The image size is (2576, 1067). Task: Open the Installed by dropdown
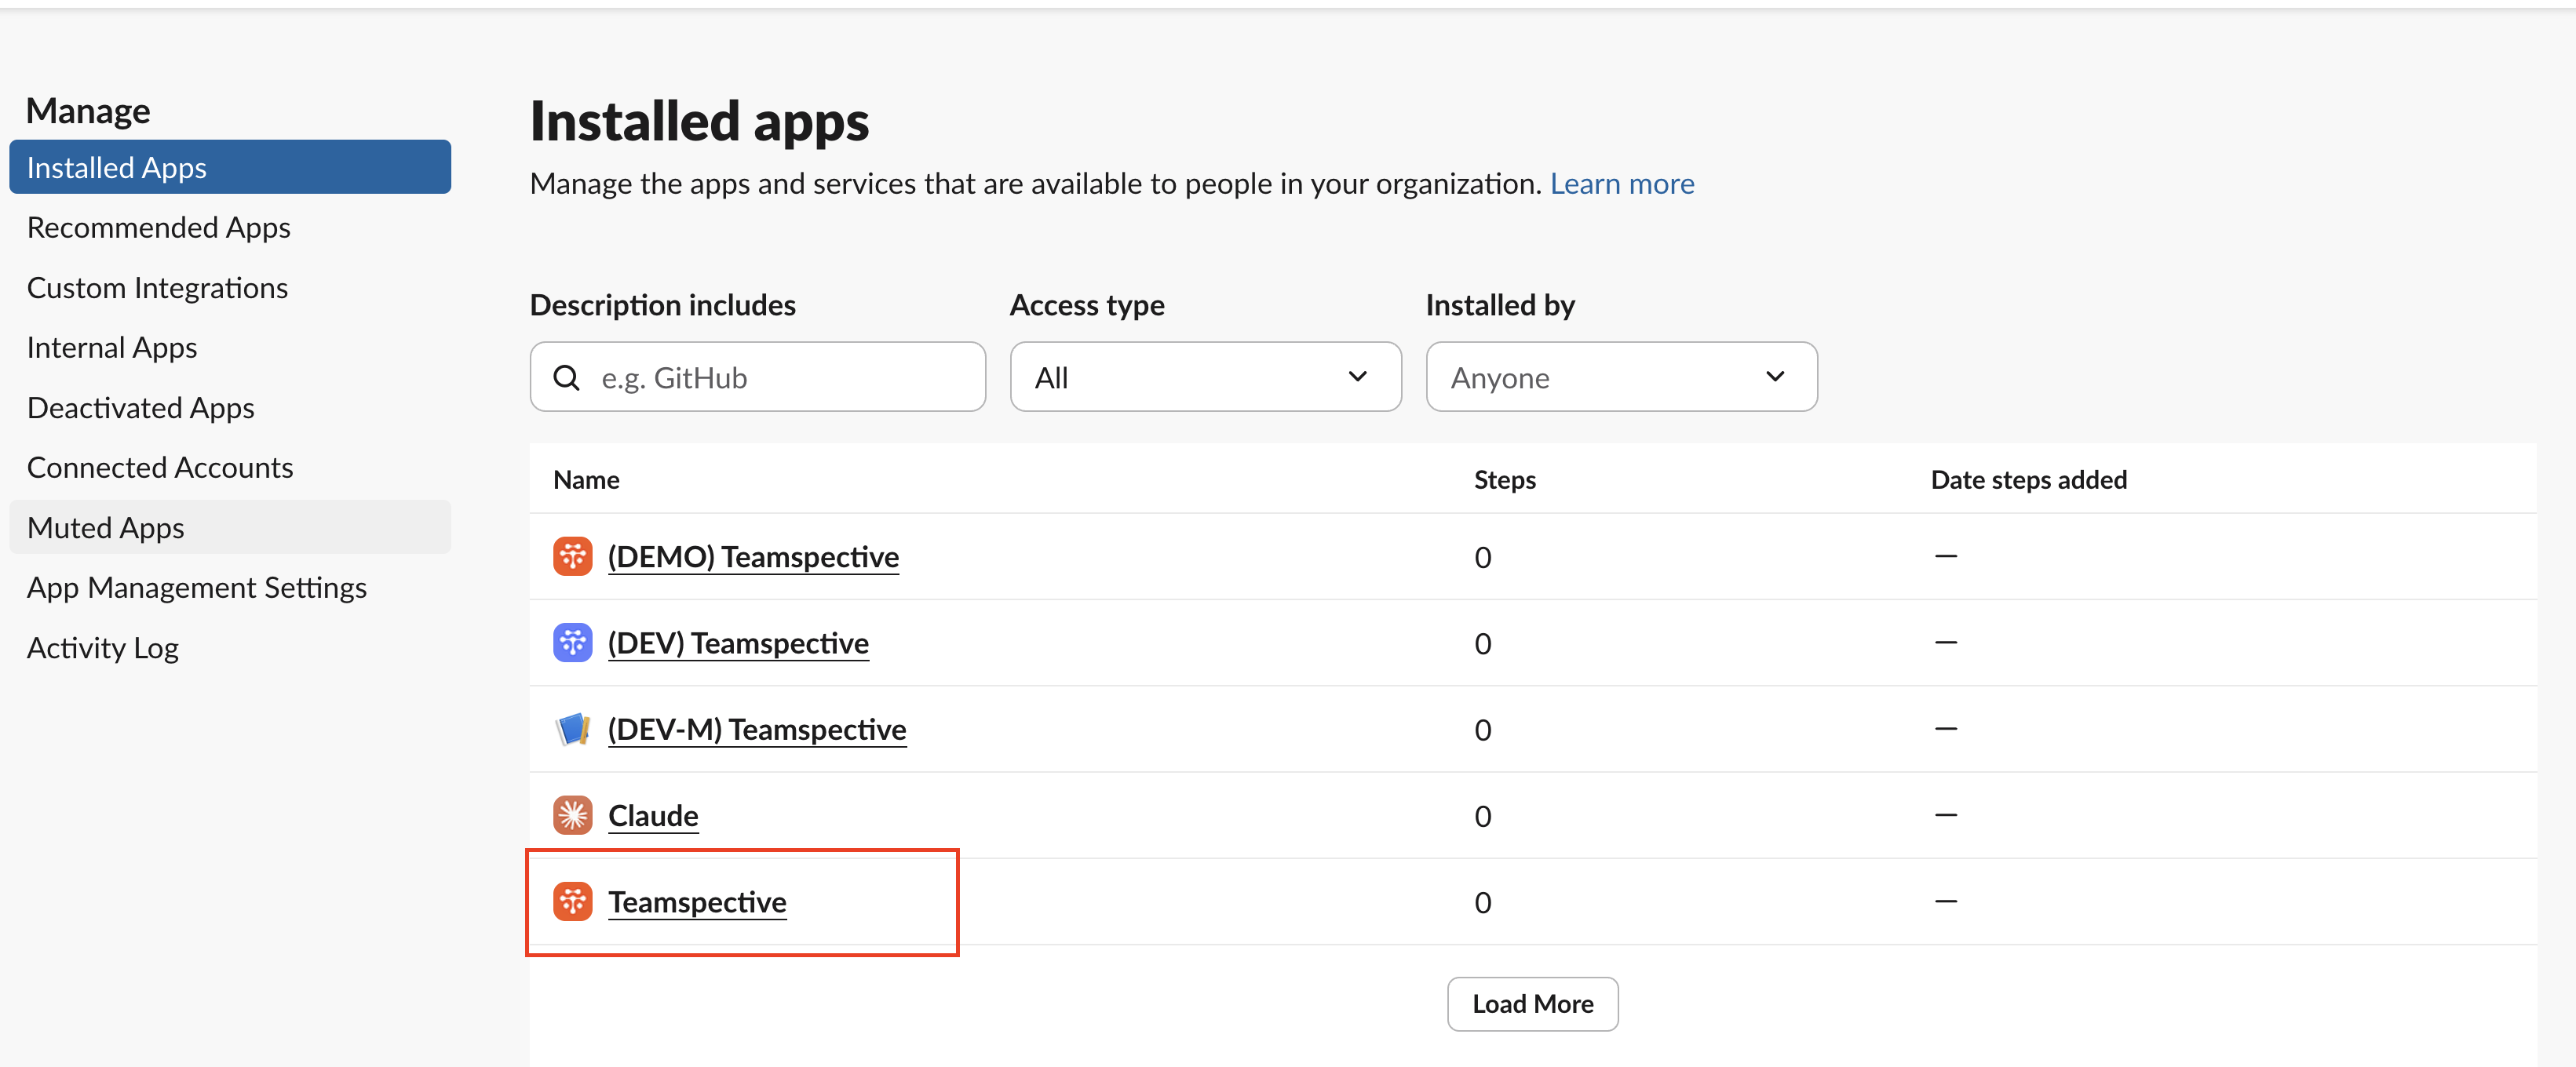coord(1621,377)
